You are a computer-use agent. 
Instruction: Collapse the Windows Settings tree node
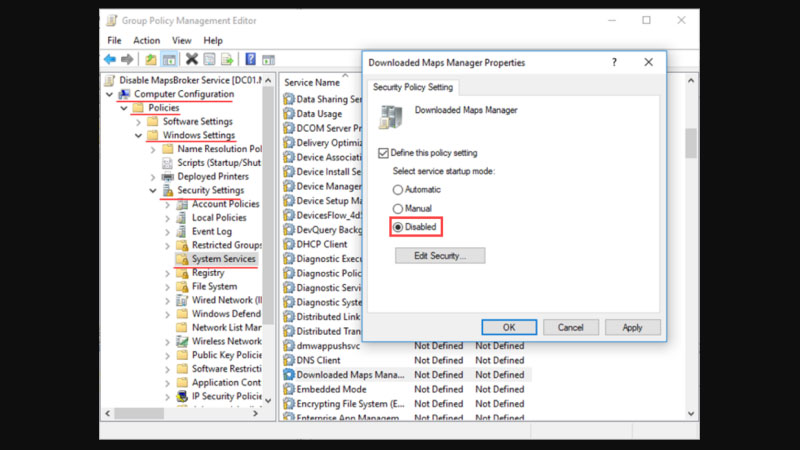point(138,135)
